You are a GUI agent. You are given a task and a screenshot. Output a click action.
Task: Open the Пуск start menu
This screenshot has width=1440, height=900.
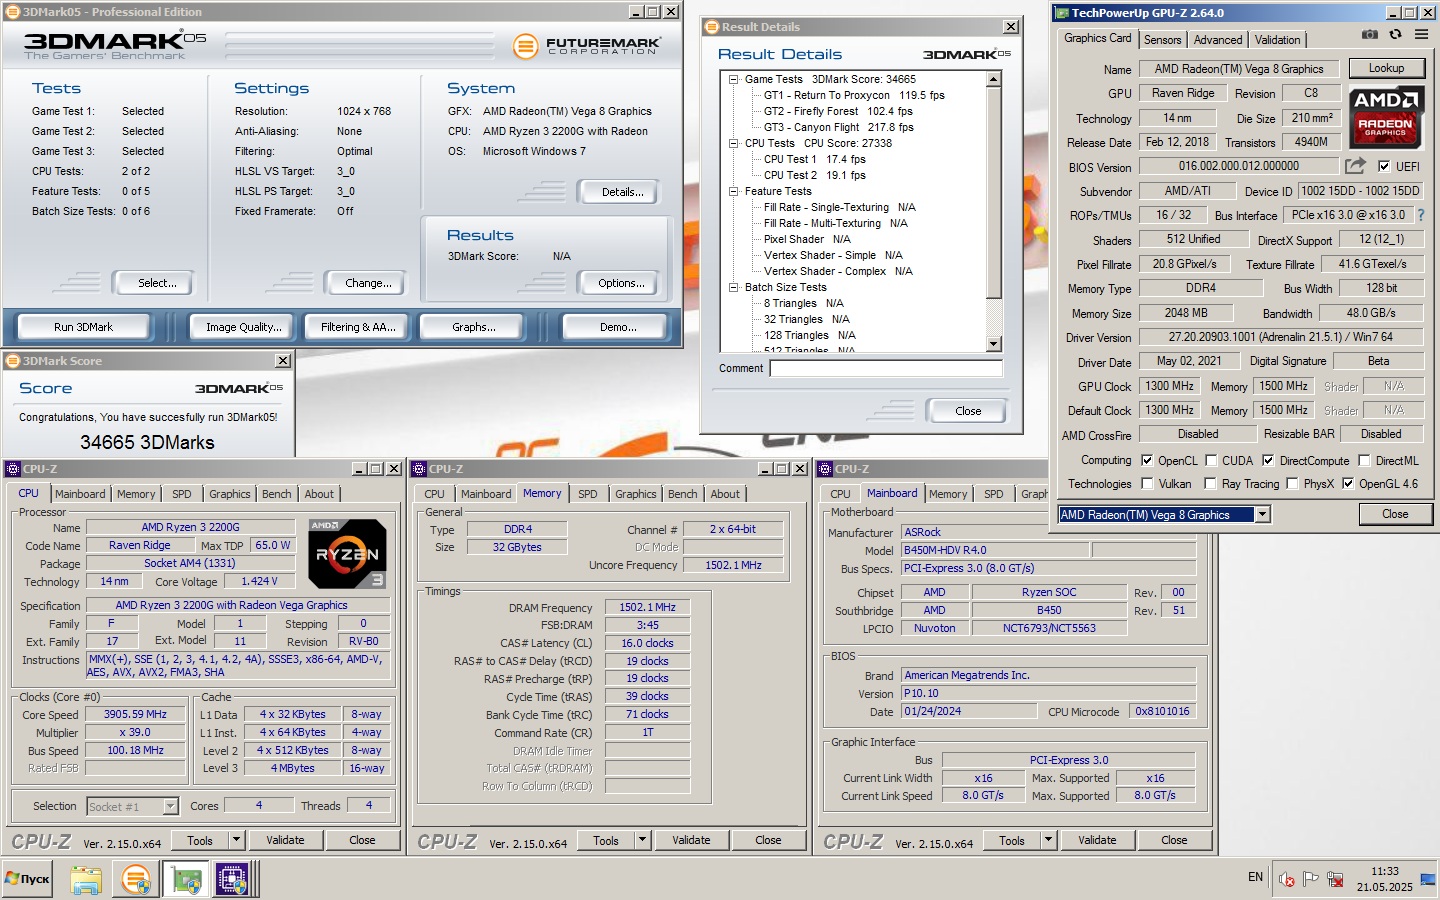[27, 879]
